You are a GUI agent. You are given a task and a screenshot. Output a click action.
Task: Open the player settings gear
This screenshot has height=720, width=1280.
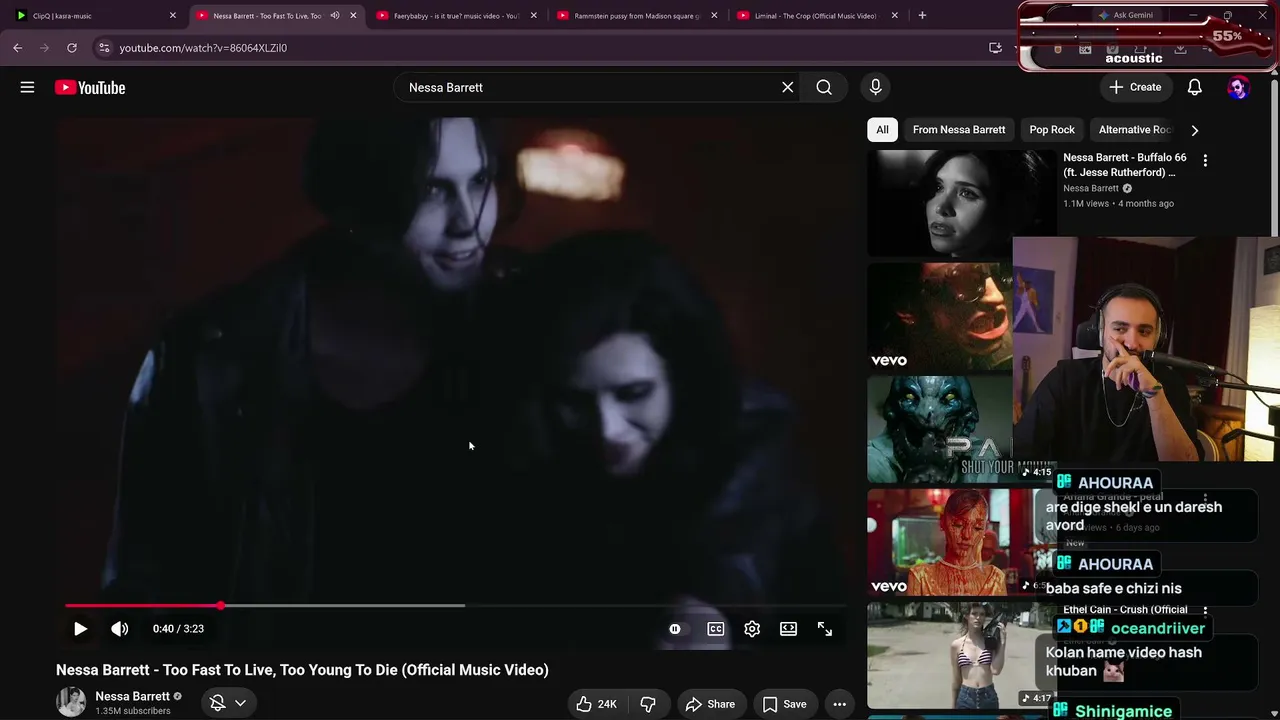752,629
